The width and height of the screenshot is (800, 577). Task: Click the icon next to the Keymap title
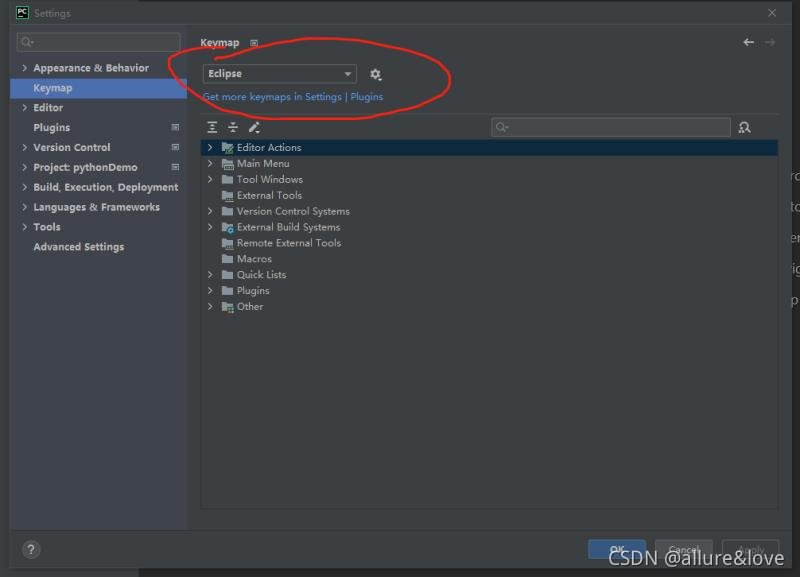(254, 43)
